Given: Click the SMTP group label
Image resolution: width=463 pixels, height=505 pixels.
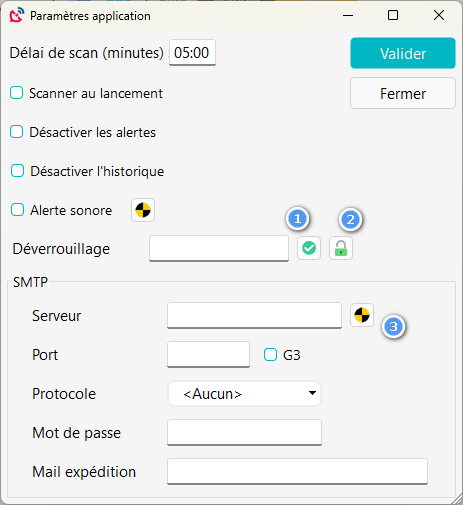Looking at the screenshot, I should click(30, 282).
